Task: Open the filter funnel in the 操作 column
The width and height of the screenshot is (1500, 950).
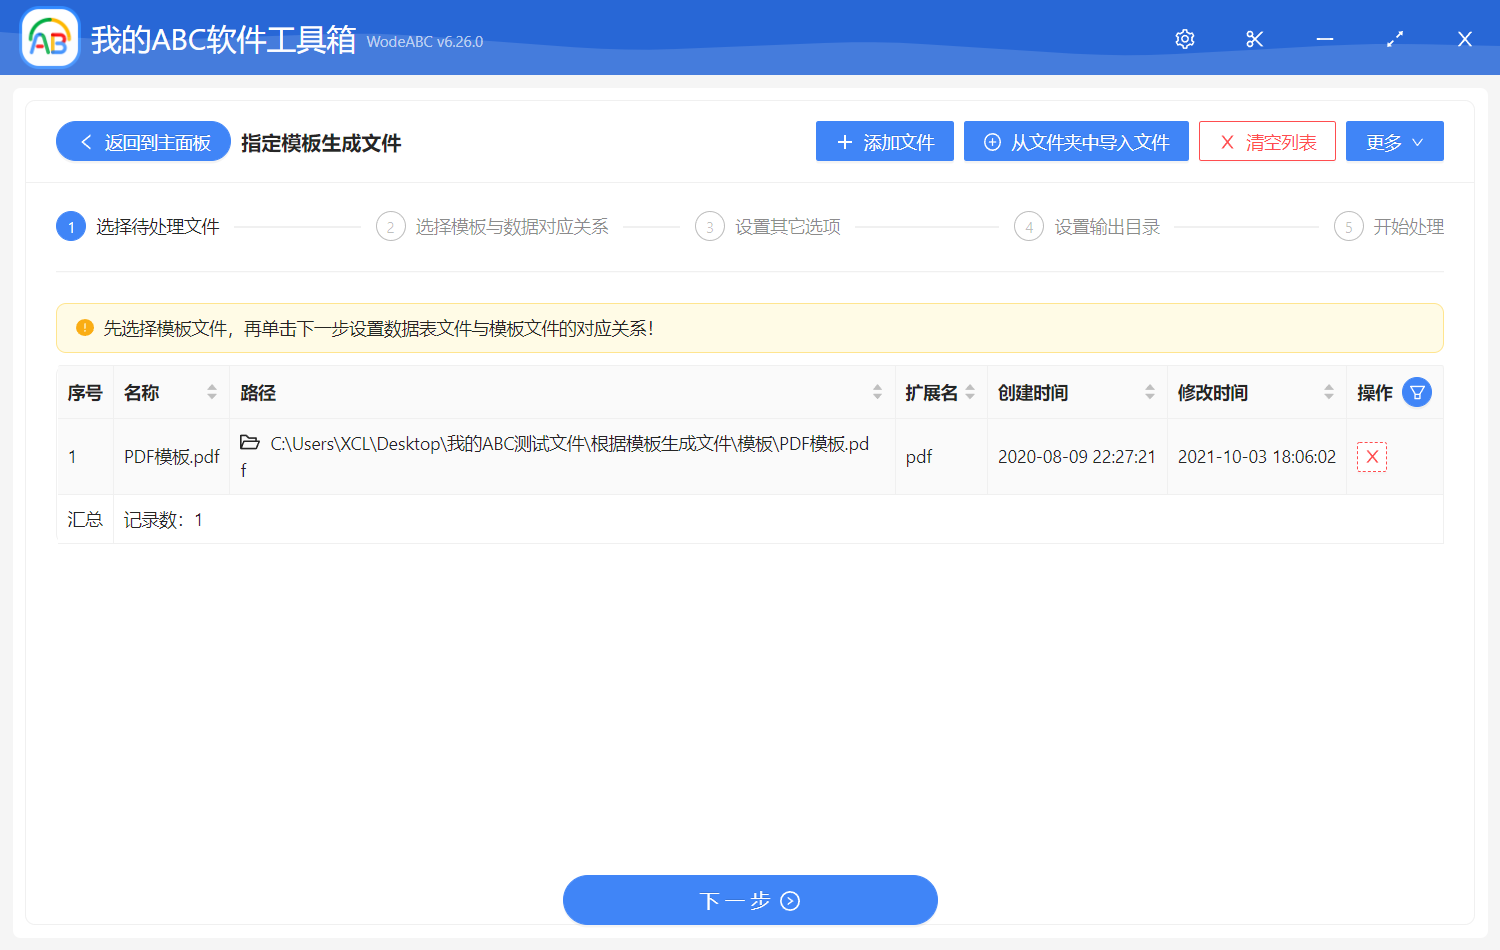Action: tap(1417, 392)
